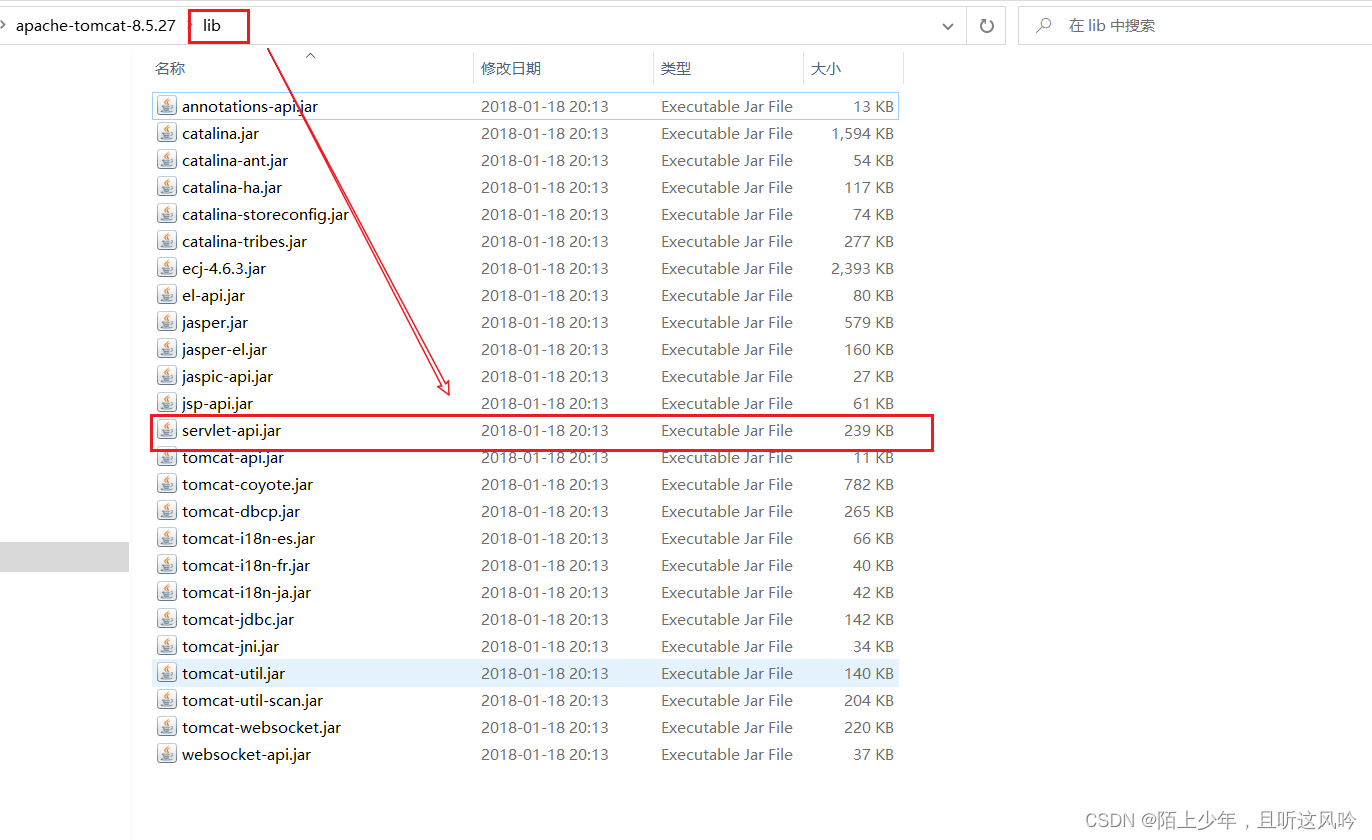Select the file name servlet-api.jar
The width and height of the screenshot is (1372, 840).
coord(231,430)
